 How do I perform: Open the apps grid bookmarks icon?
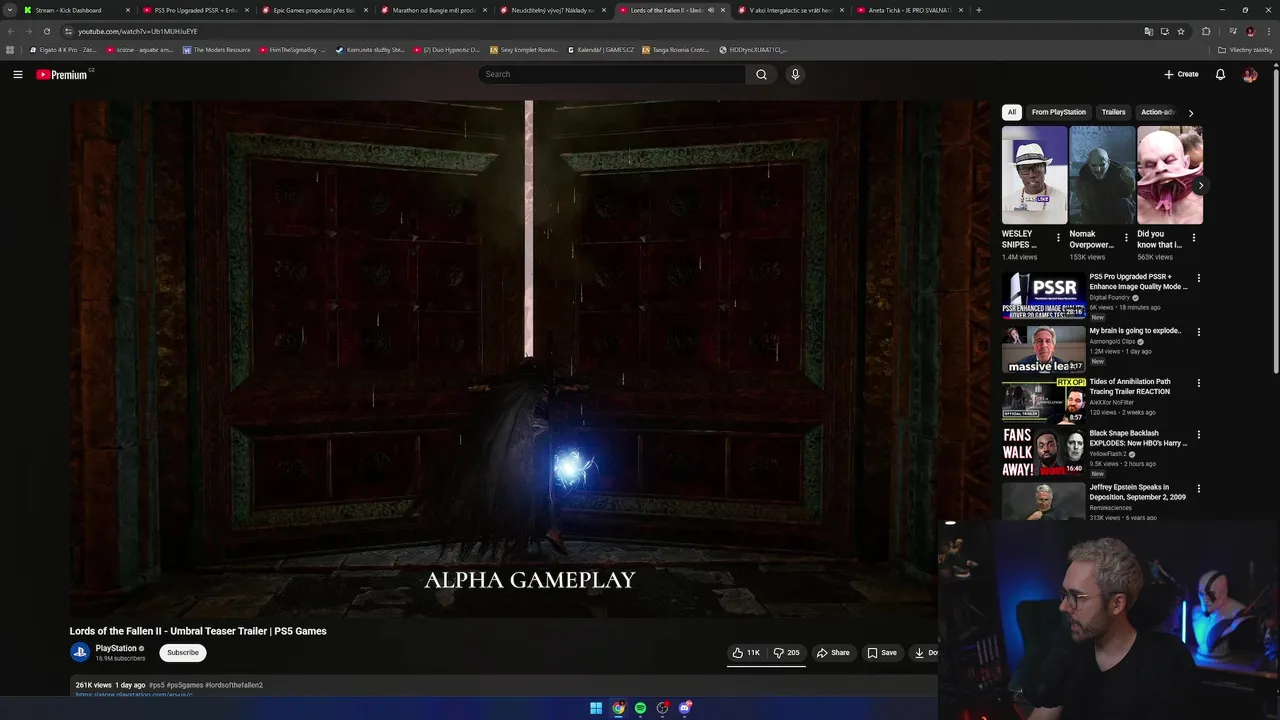coord(10,49)
